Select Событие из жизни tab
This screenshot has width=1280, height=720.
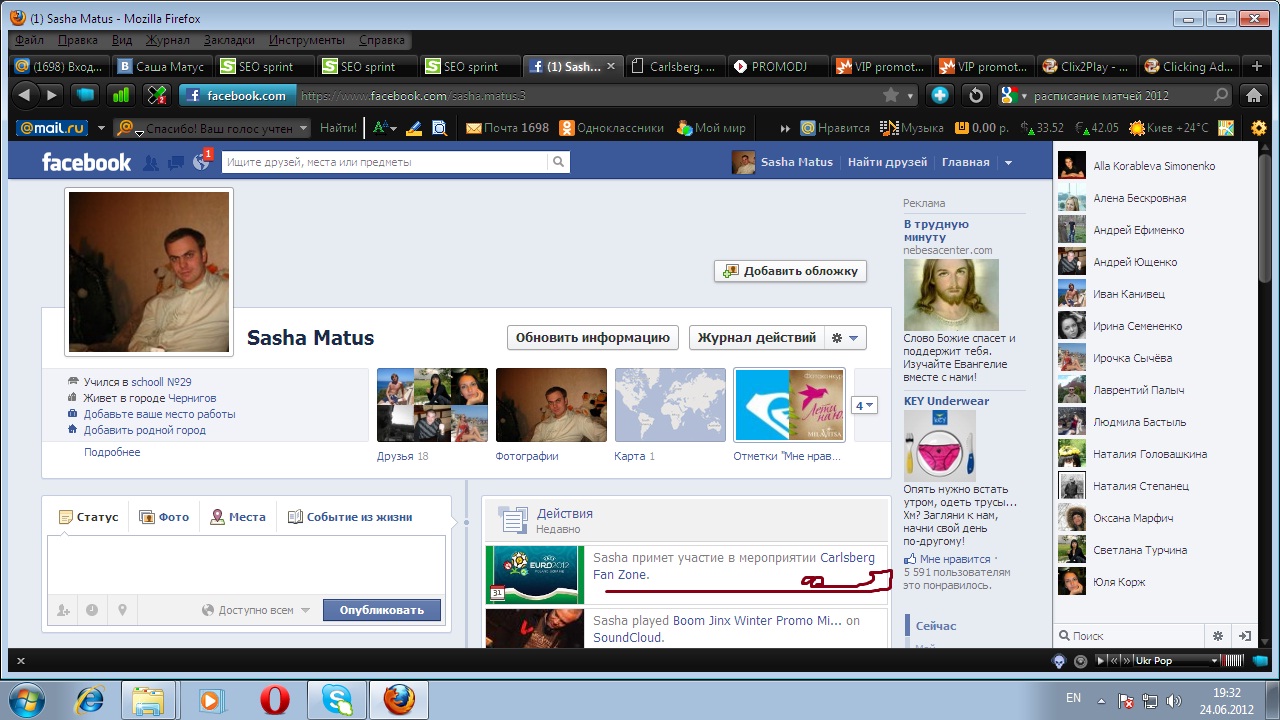(350, 517)
